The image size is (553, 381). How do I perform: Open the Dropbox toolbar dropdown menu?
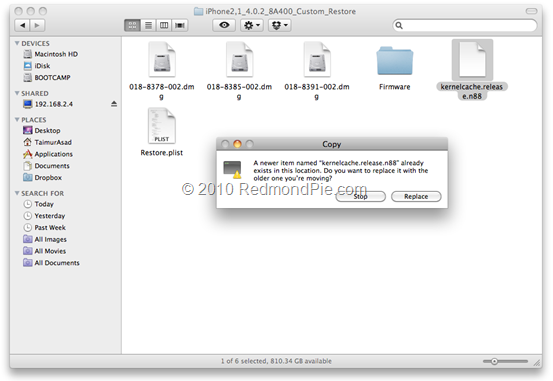coord(280,25)
